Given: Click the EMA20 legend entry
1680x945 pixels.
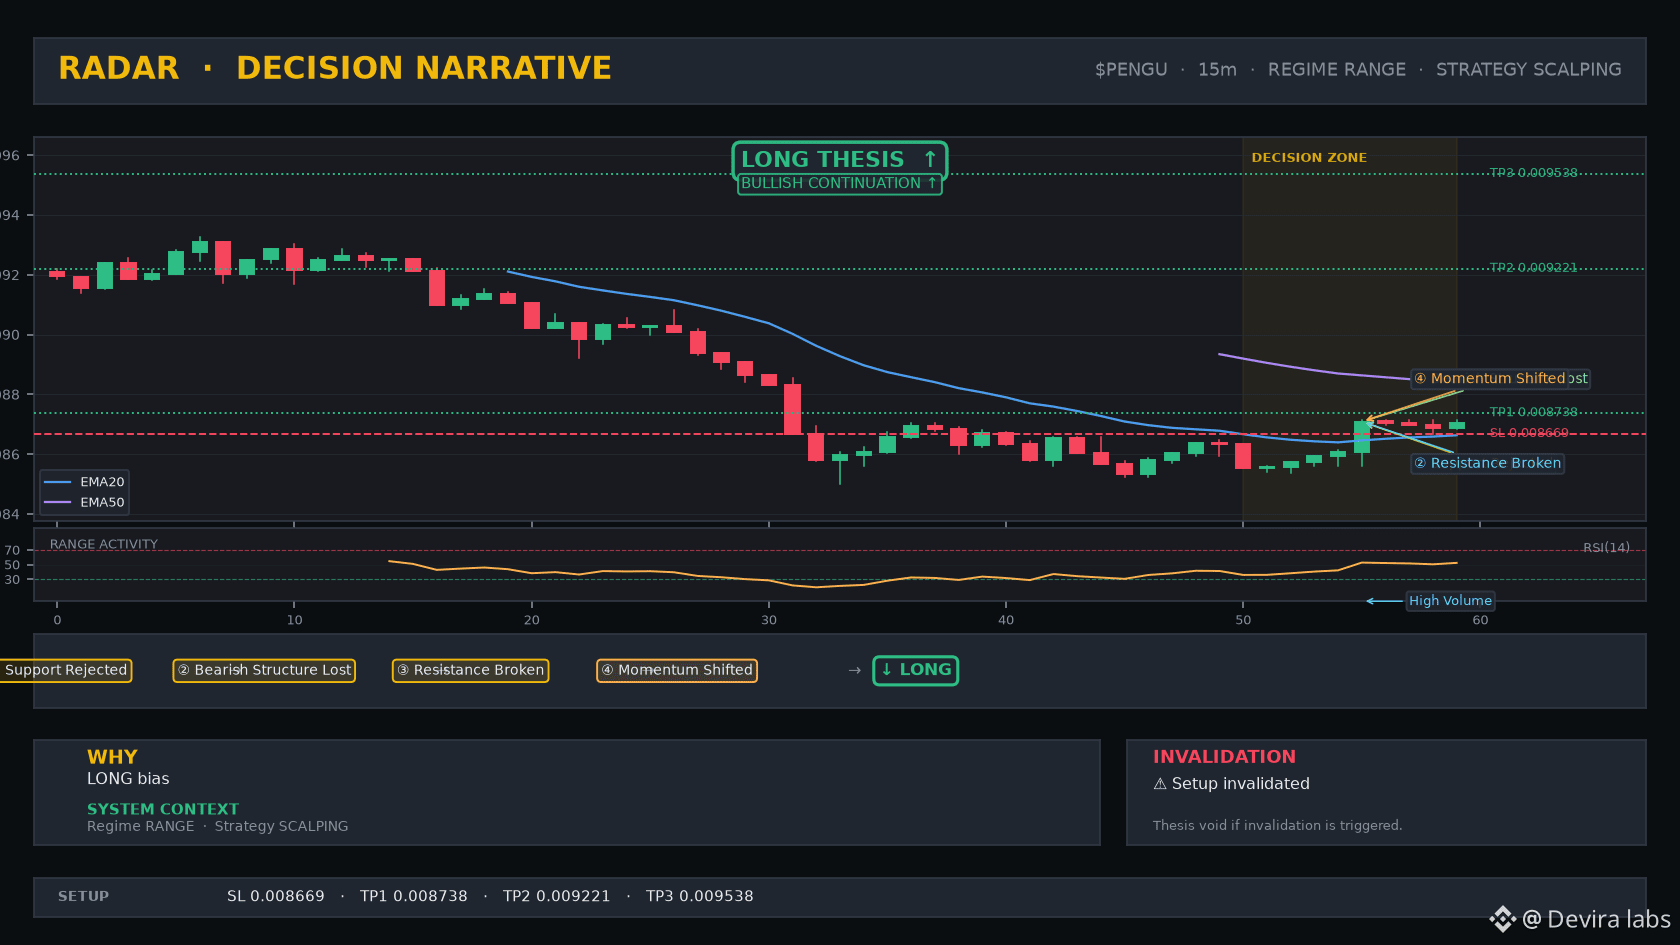Looking at the screenshot, I should pos(84,482).
